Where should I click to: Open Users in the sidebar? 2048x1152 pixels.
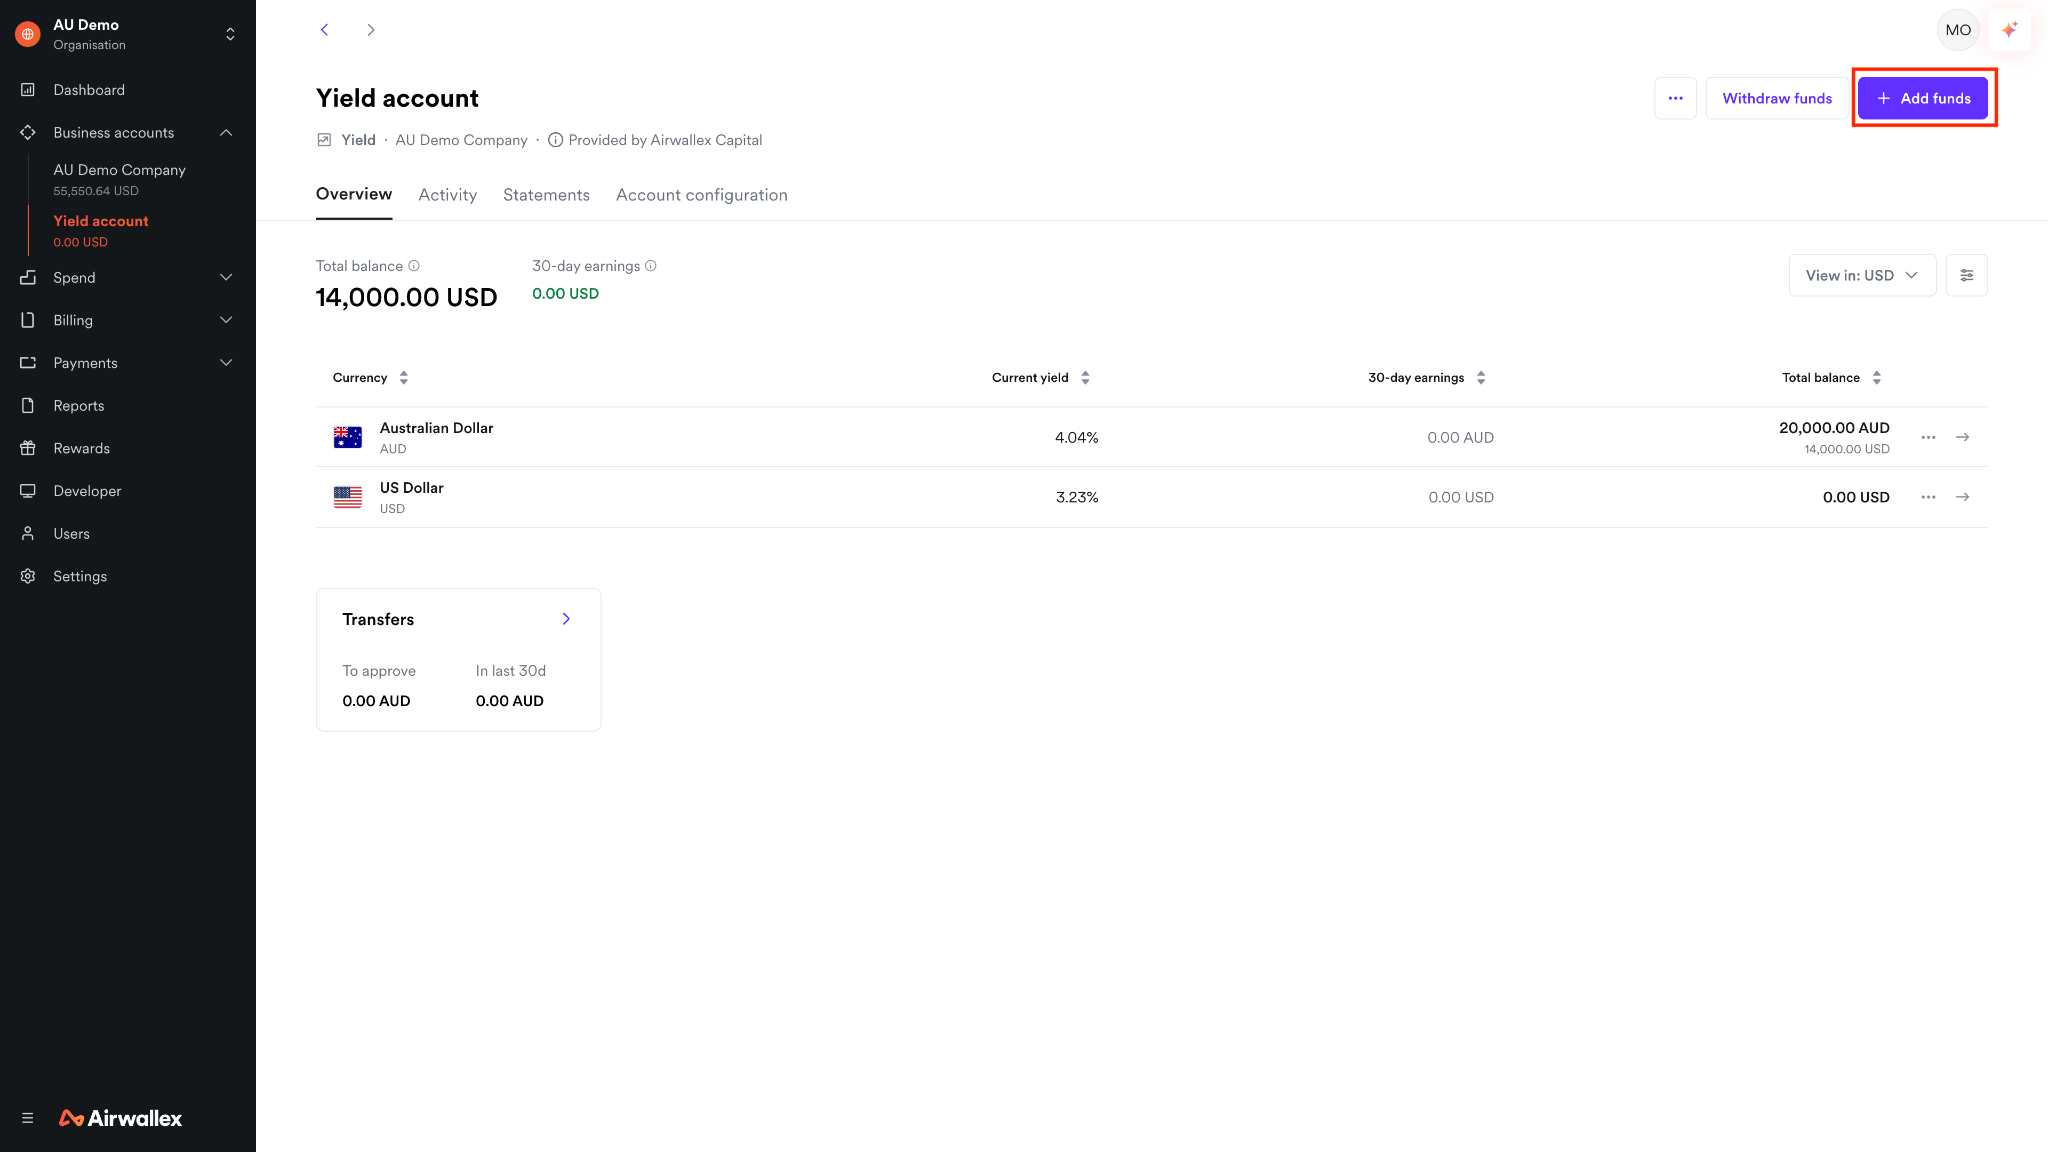(72, 534)
